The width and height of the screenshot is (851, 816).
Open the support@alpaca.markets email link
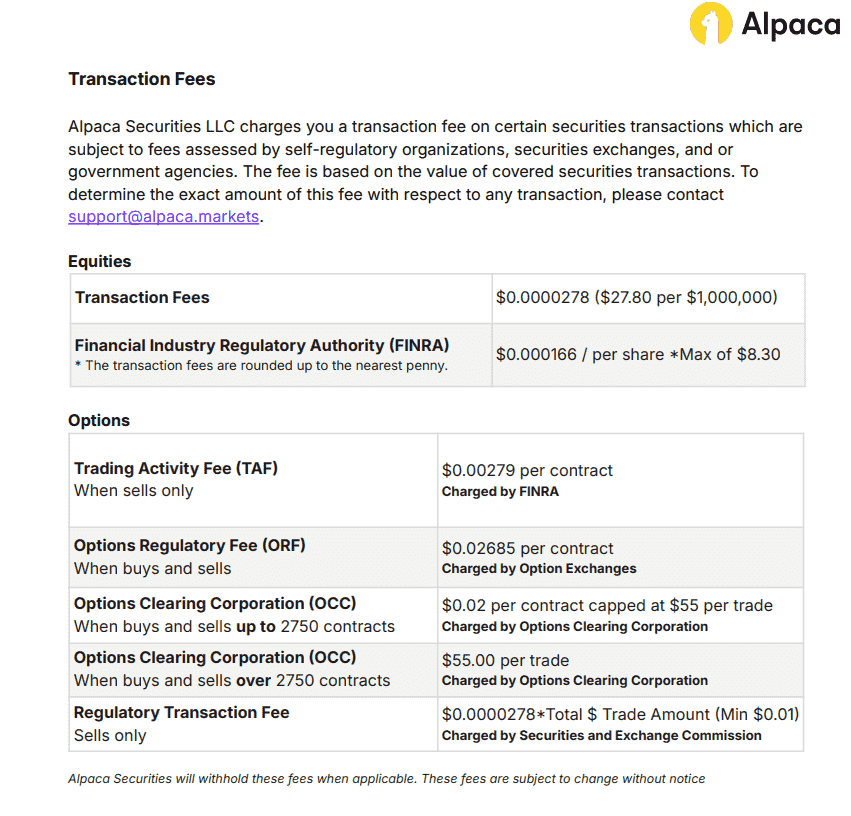(x=163, y=216)
